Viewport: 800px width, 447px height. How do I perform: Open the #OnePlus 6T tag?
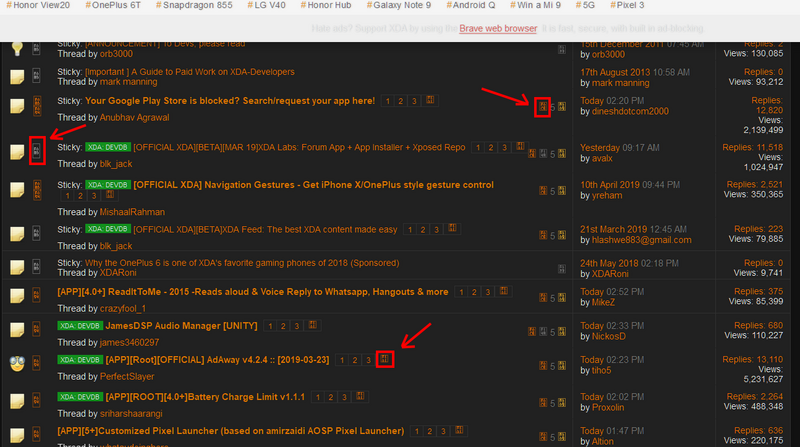113,5
